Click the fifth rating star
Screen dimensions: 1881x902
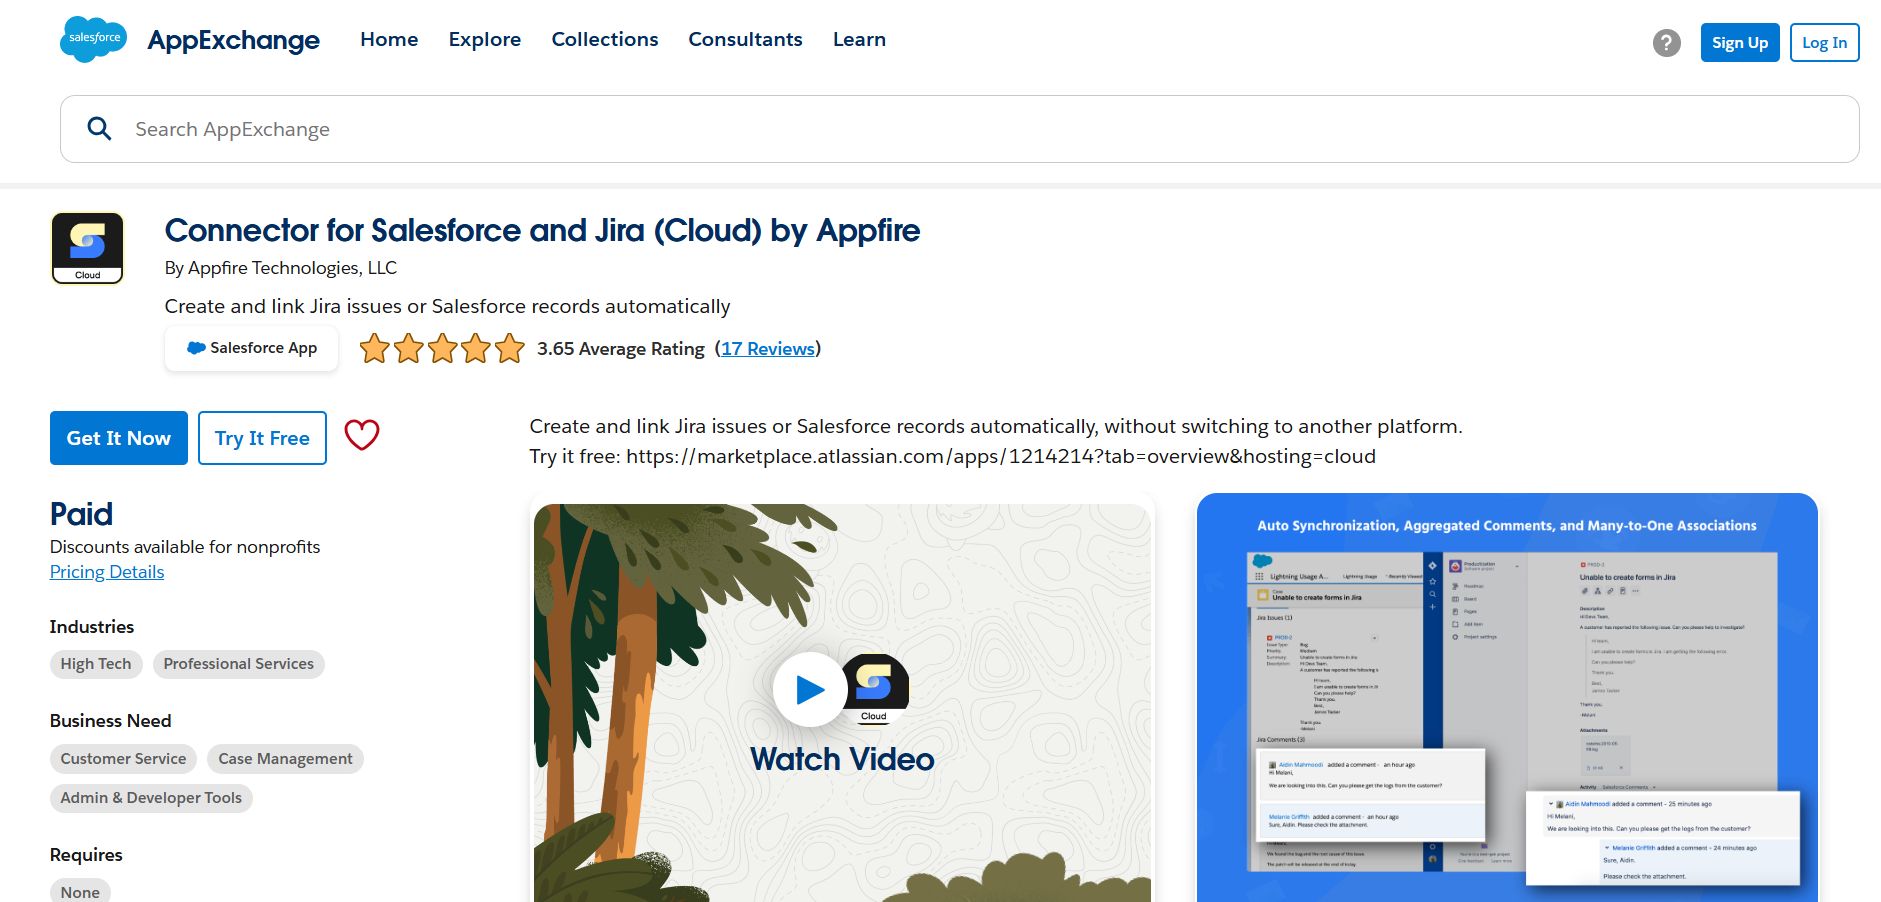coord(507,348)
